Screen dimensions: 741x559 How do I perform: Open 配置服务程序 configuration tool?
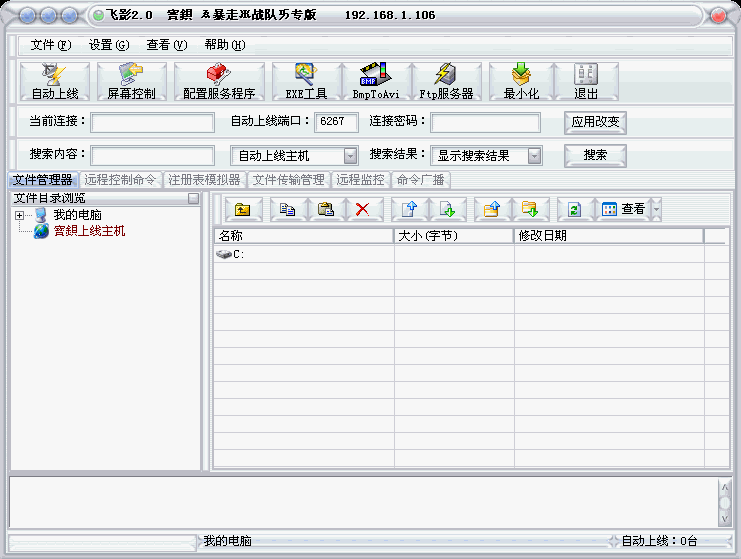[219, 81]
